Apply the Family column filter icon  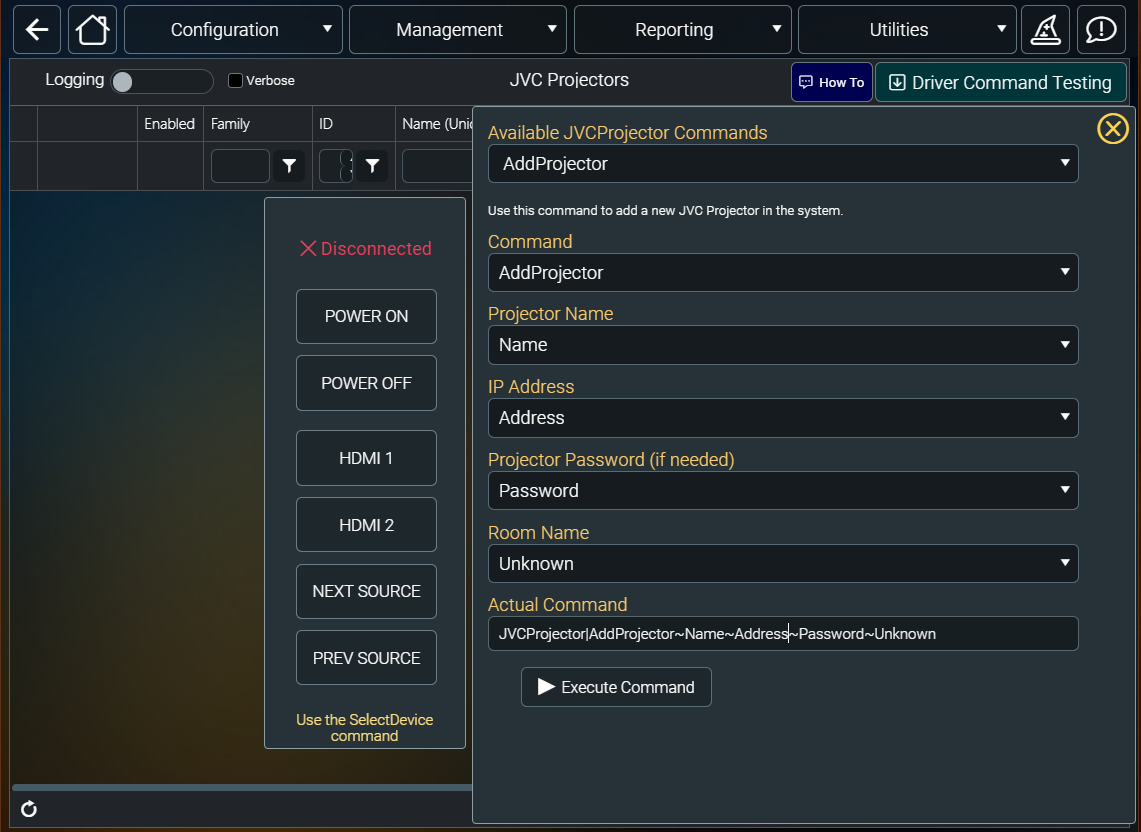coord(289,166)
